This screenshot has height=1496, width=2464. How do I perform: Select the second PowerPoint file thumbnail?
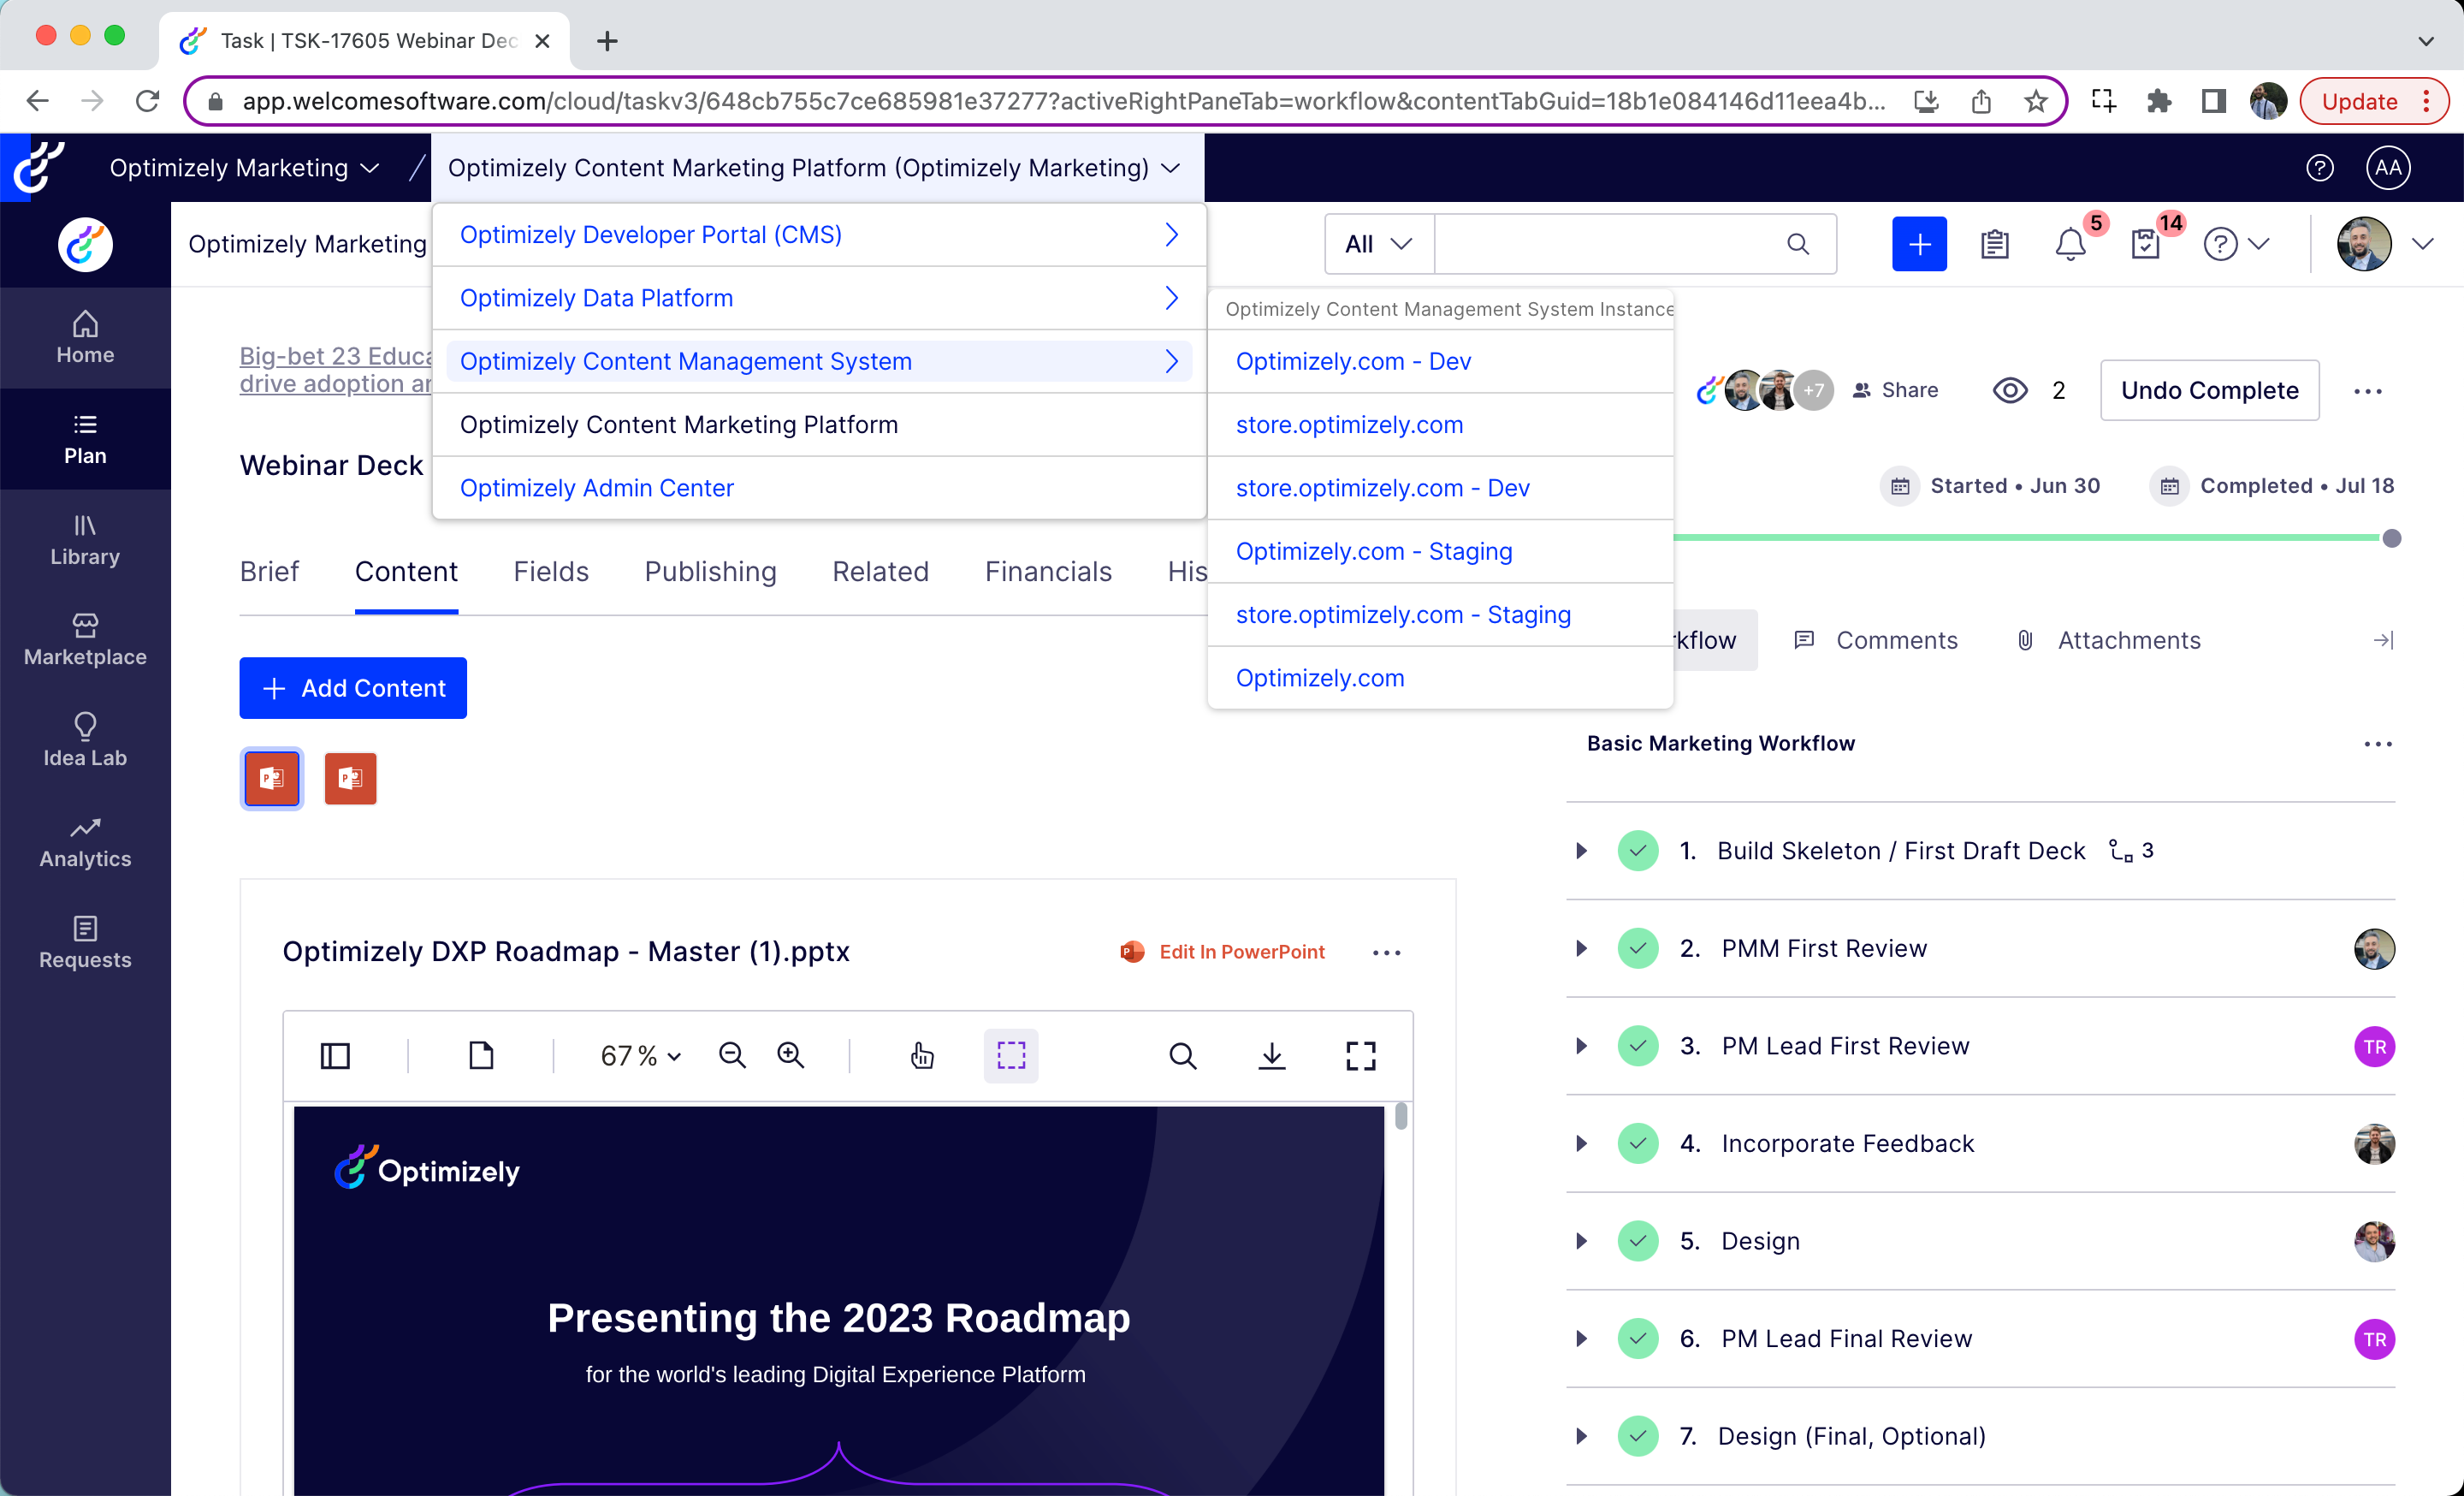click(350, 778)
